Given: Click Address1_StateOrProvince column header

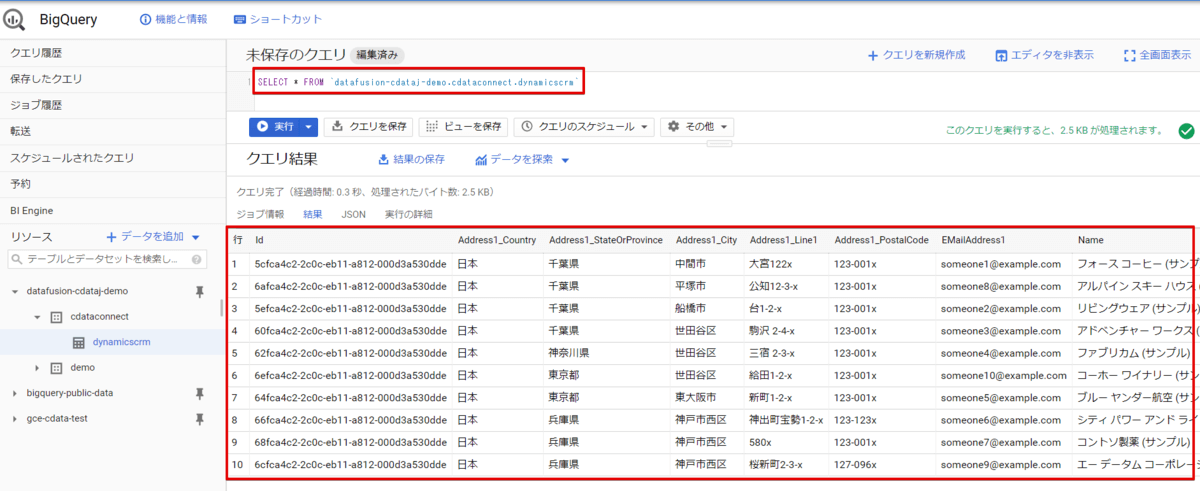Looking at the screenshot, I should click(606, 240).
